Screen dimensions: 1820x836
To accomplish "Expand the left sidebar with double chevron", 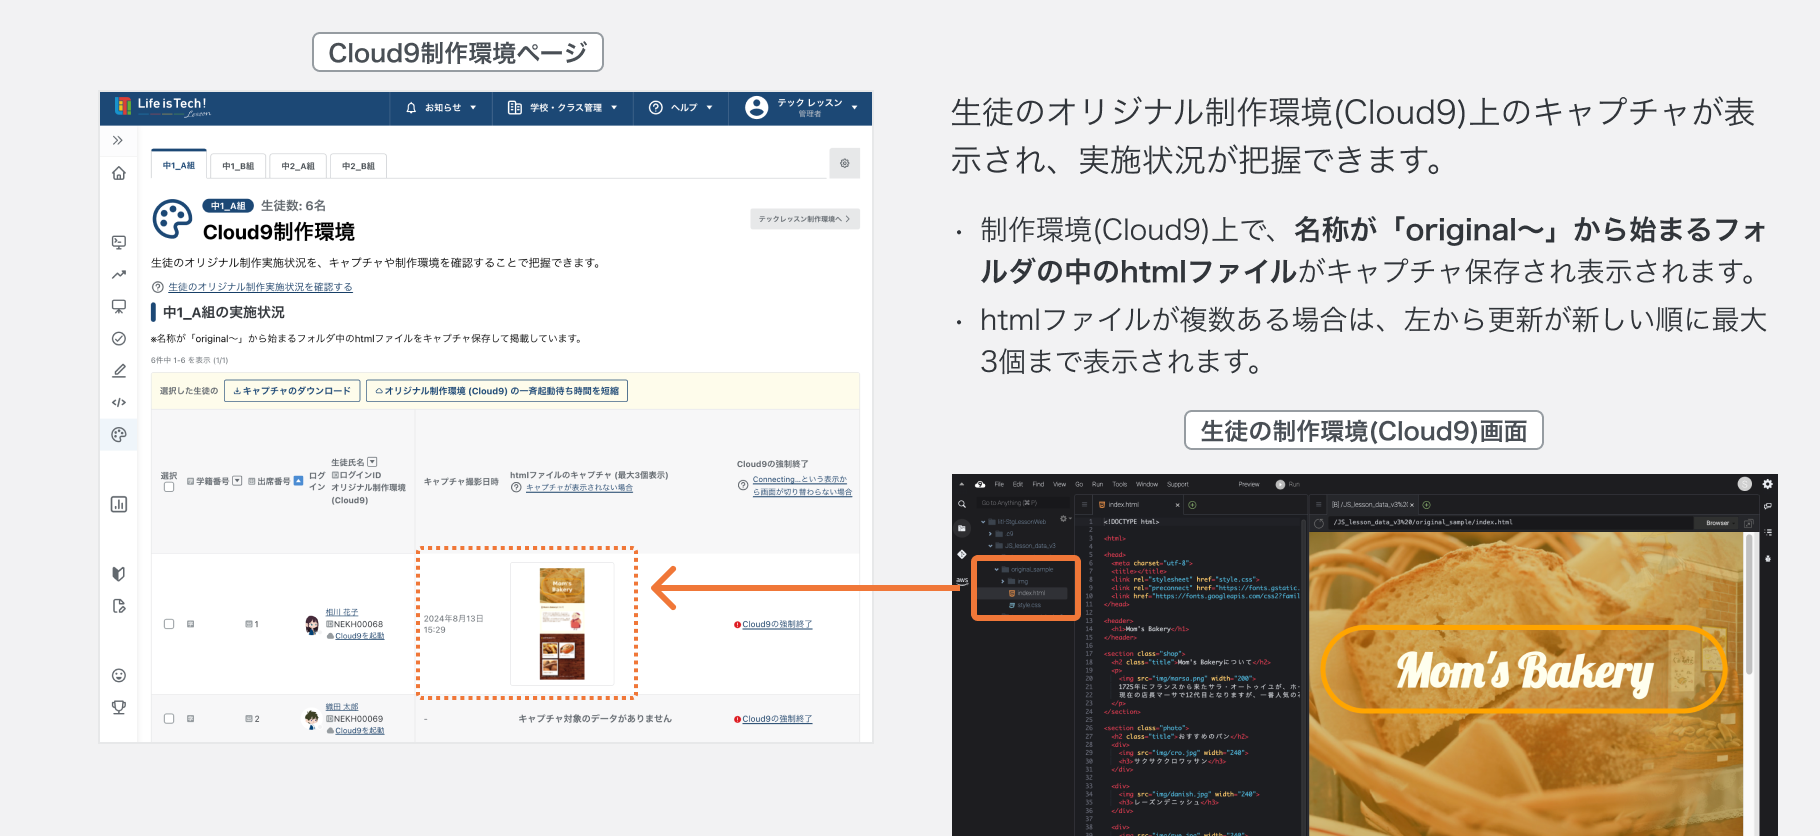I will 118,140.
